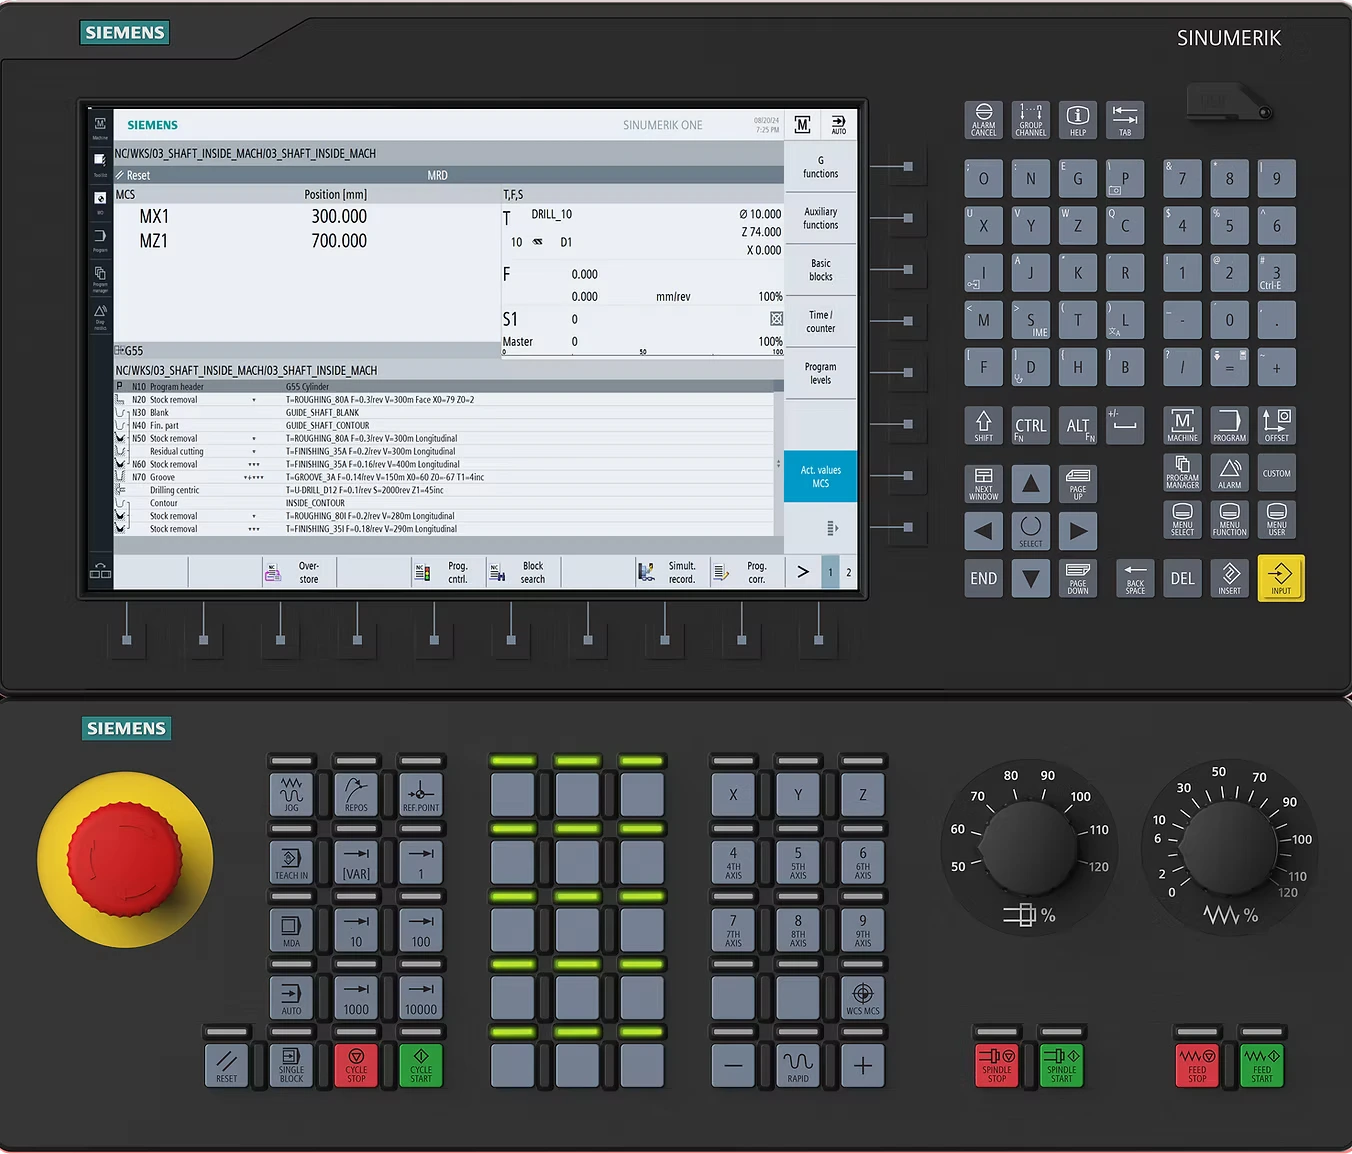Screen dimensions: 1352x1154
Task: Open the Program levels softkey
Action: pos(820,373)
